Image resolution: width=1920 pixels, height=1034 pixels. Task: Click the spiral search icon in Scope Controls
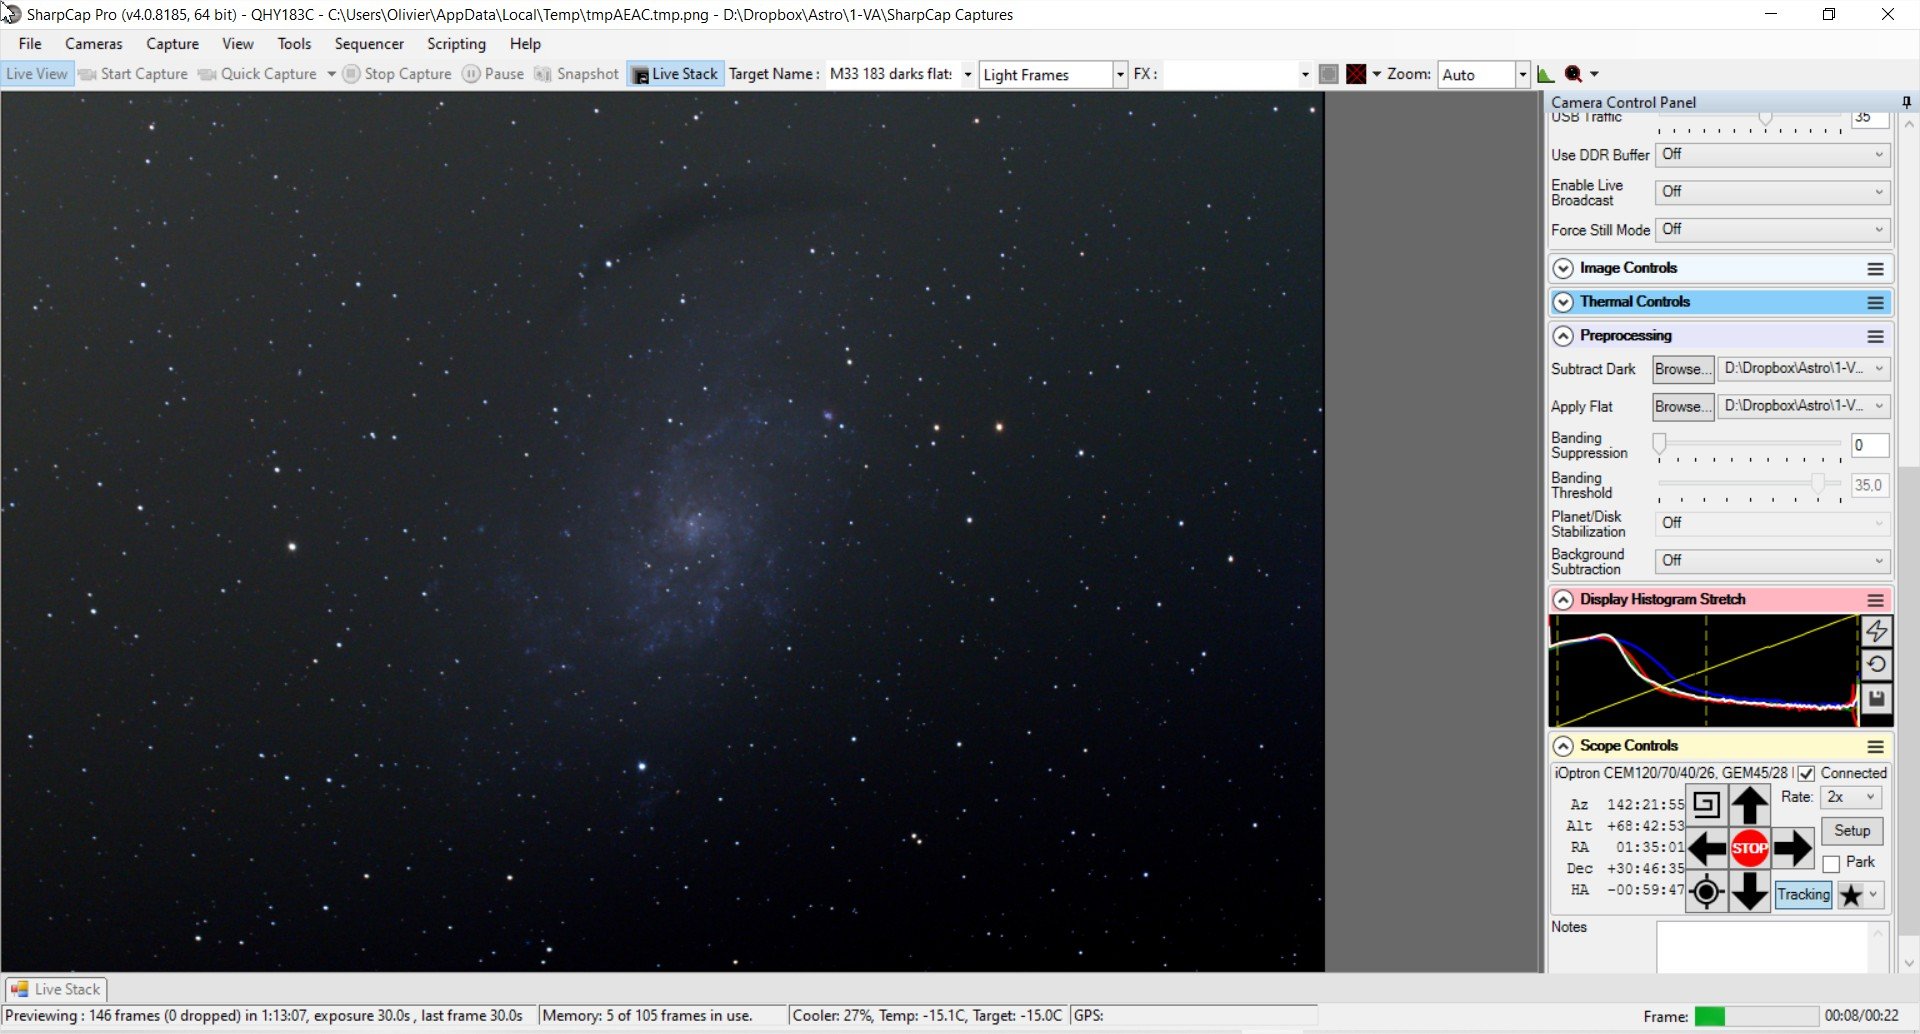(x=1706, y=805)
